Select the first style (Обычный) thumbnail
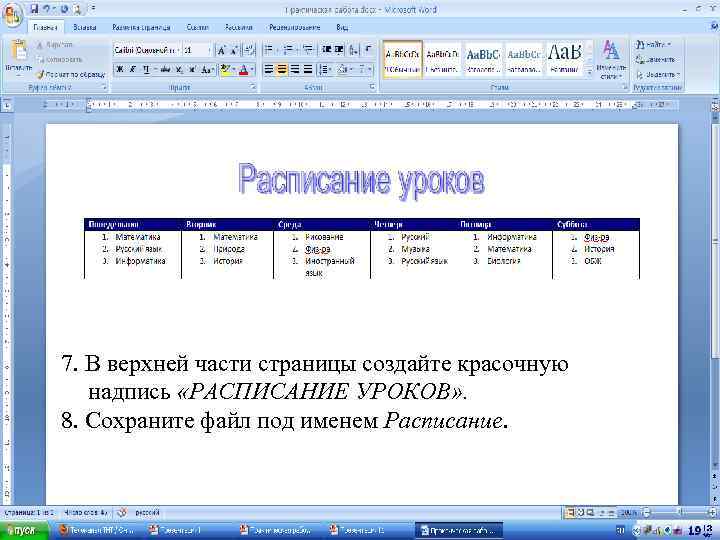Viewport: 720px width, 540px height. click(x=402, y=59)
